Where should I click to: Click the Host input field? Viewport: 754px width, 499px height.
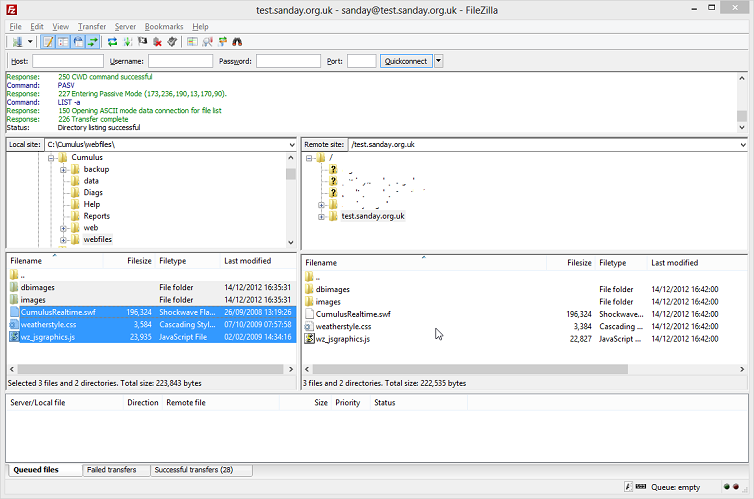click(67, 61)
